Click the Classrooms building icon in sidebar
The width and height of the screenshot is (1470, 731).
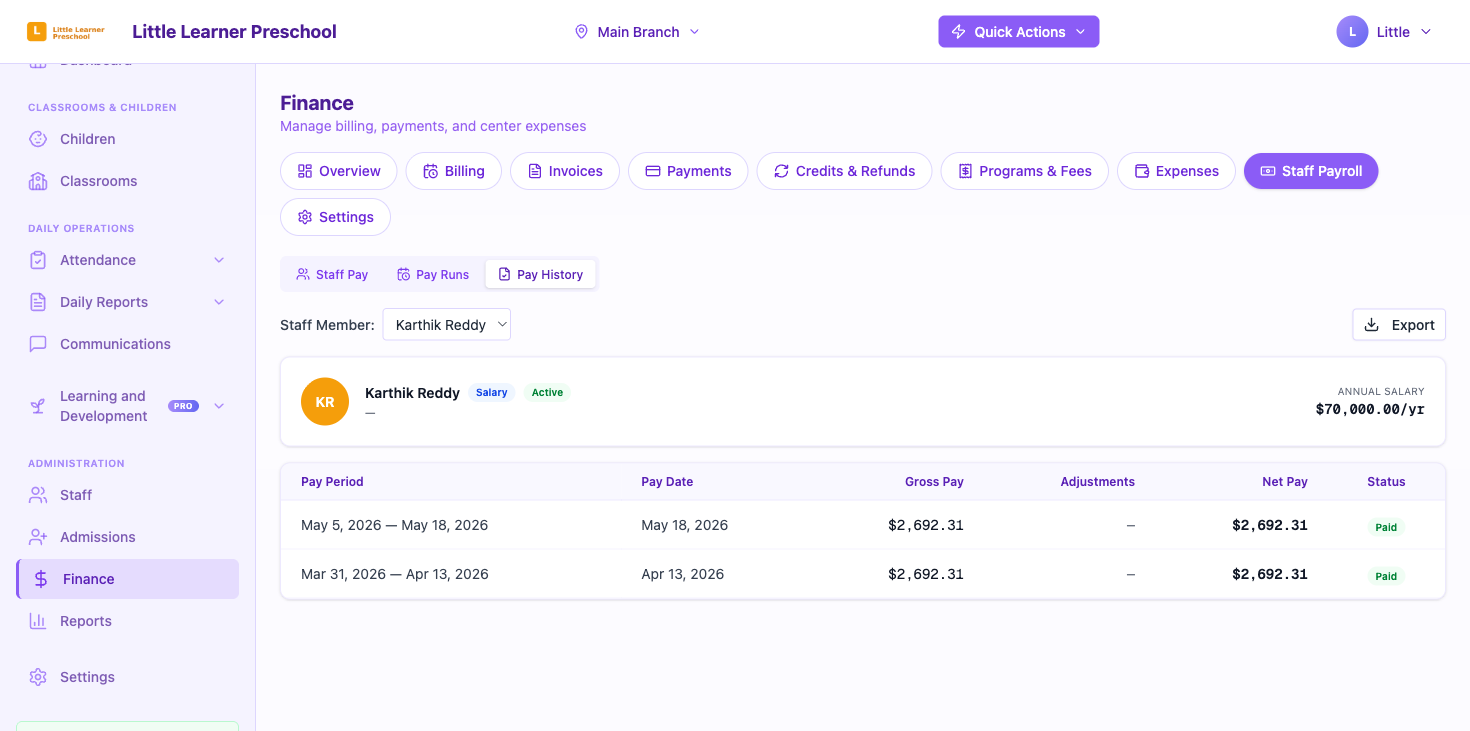click(38, 181)
